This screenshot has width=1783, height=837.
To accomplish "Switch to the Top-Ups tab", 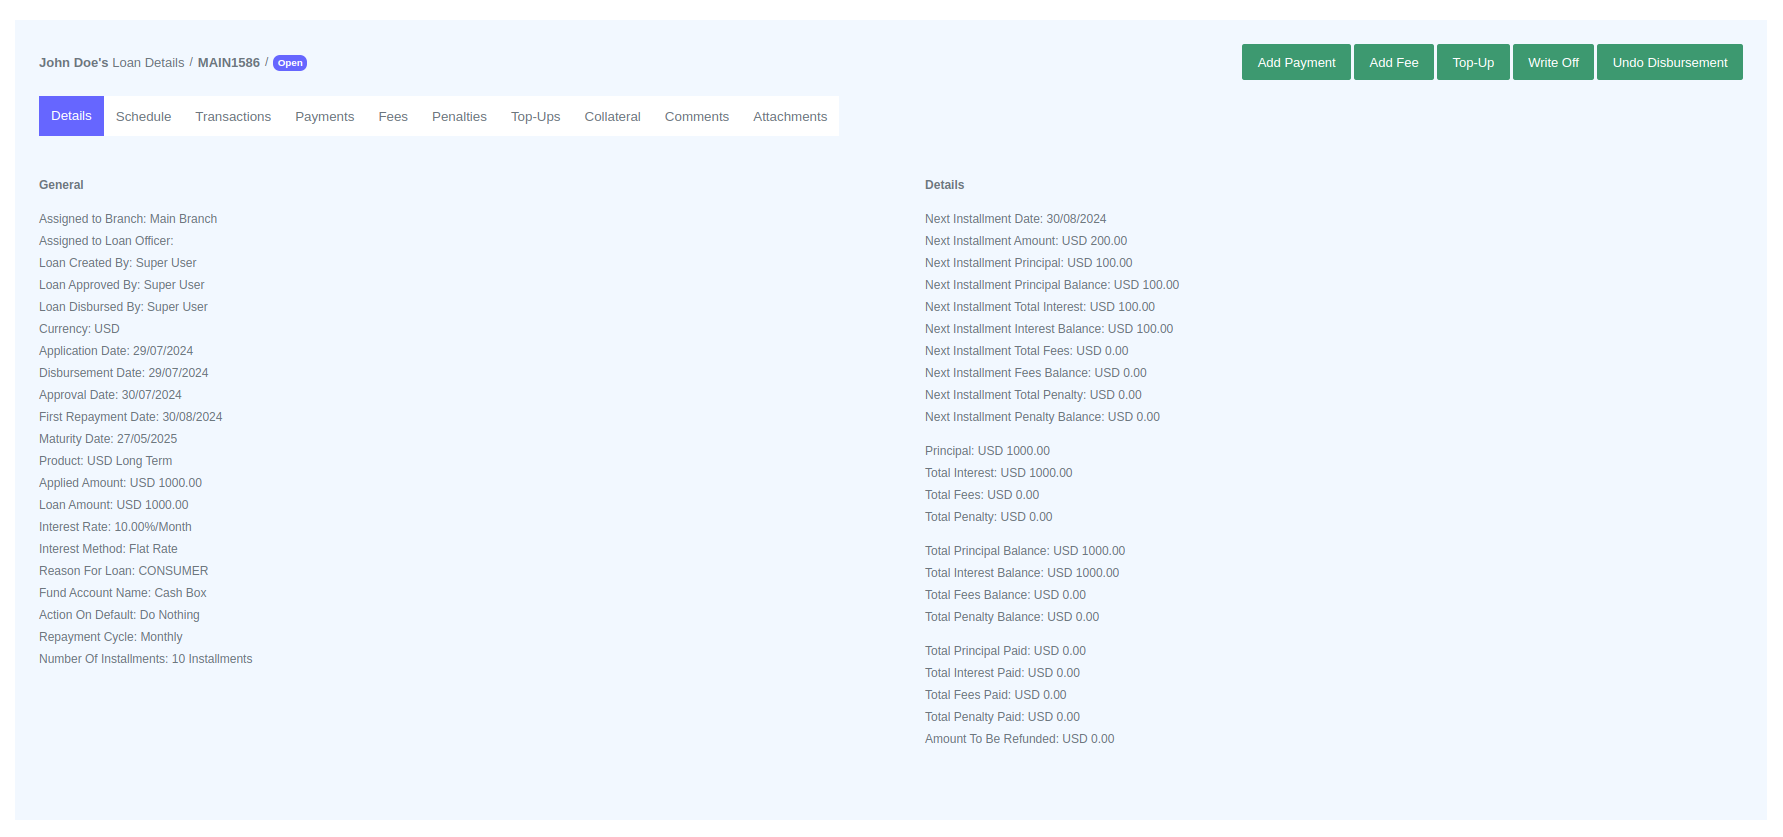I will click(x=535, y=117).
